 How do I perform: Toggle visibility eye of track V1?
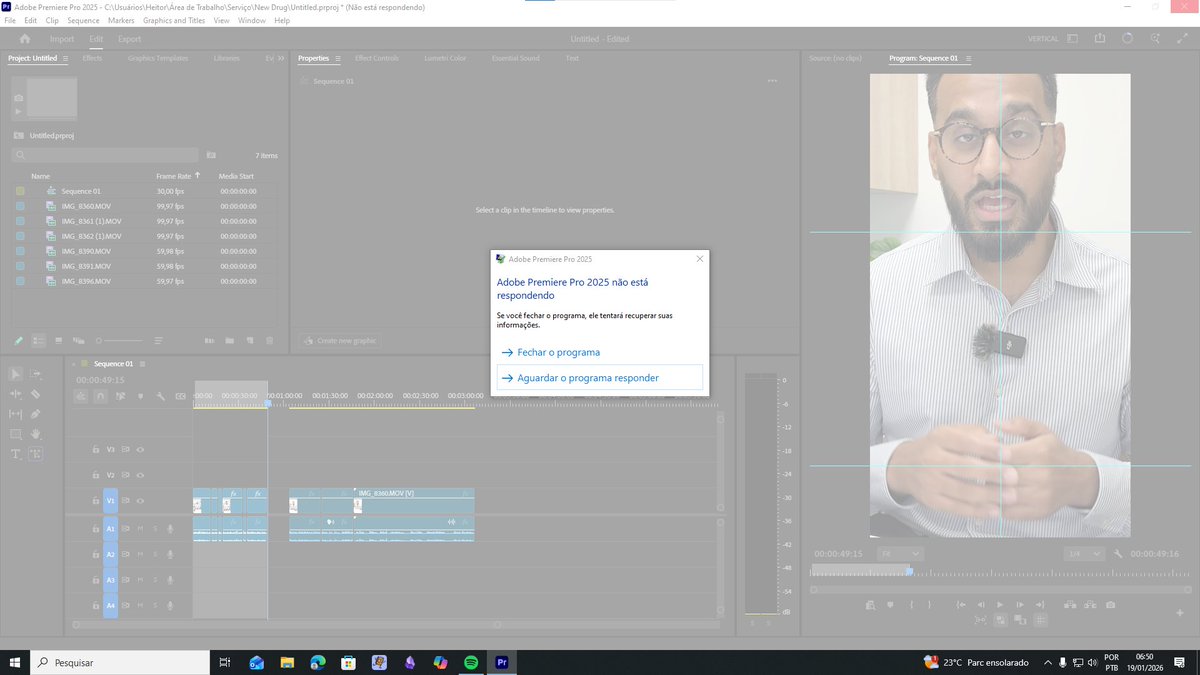tap(140, 501)
